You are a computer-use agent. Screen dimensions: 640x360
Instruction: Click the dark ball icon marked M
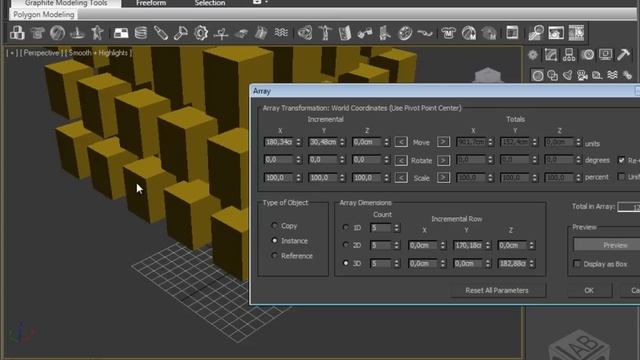pyautogui.click(x=489, y=33)
